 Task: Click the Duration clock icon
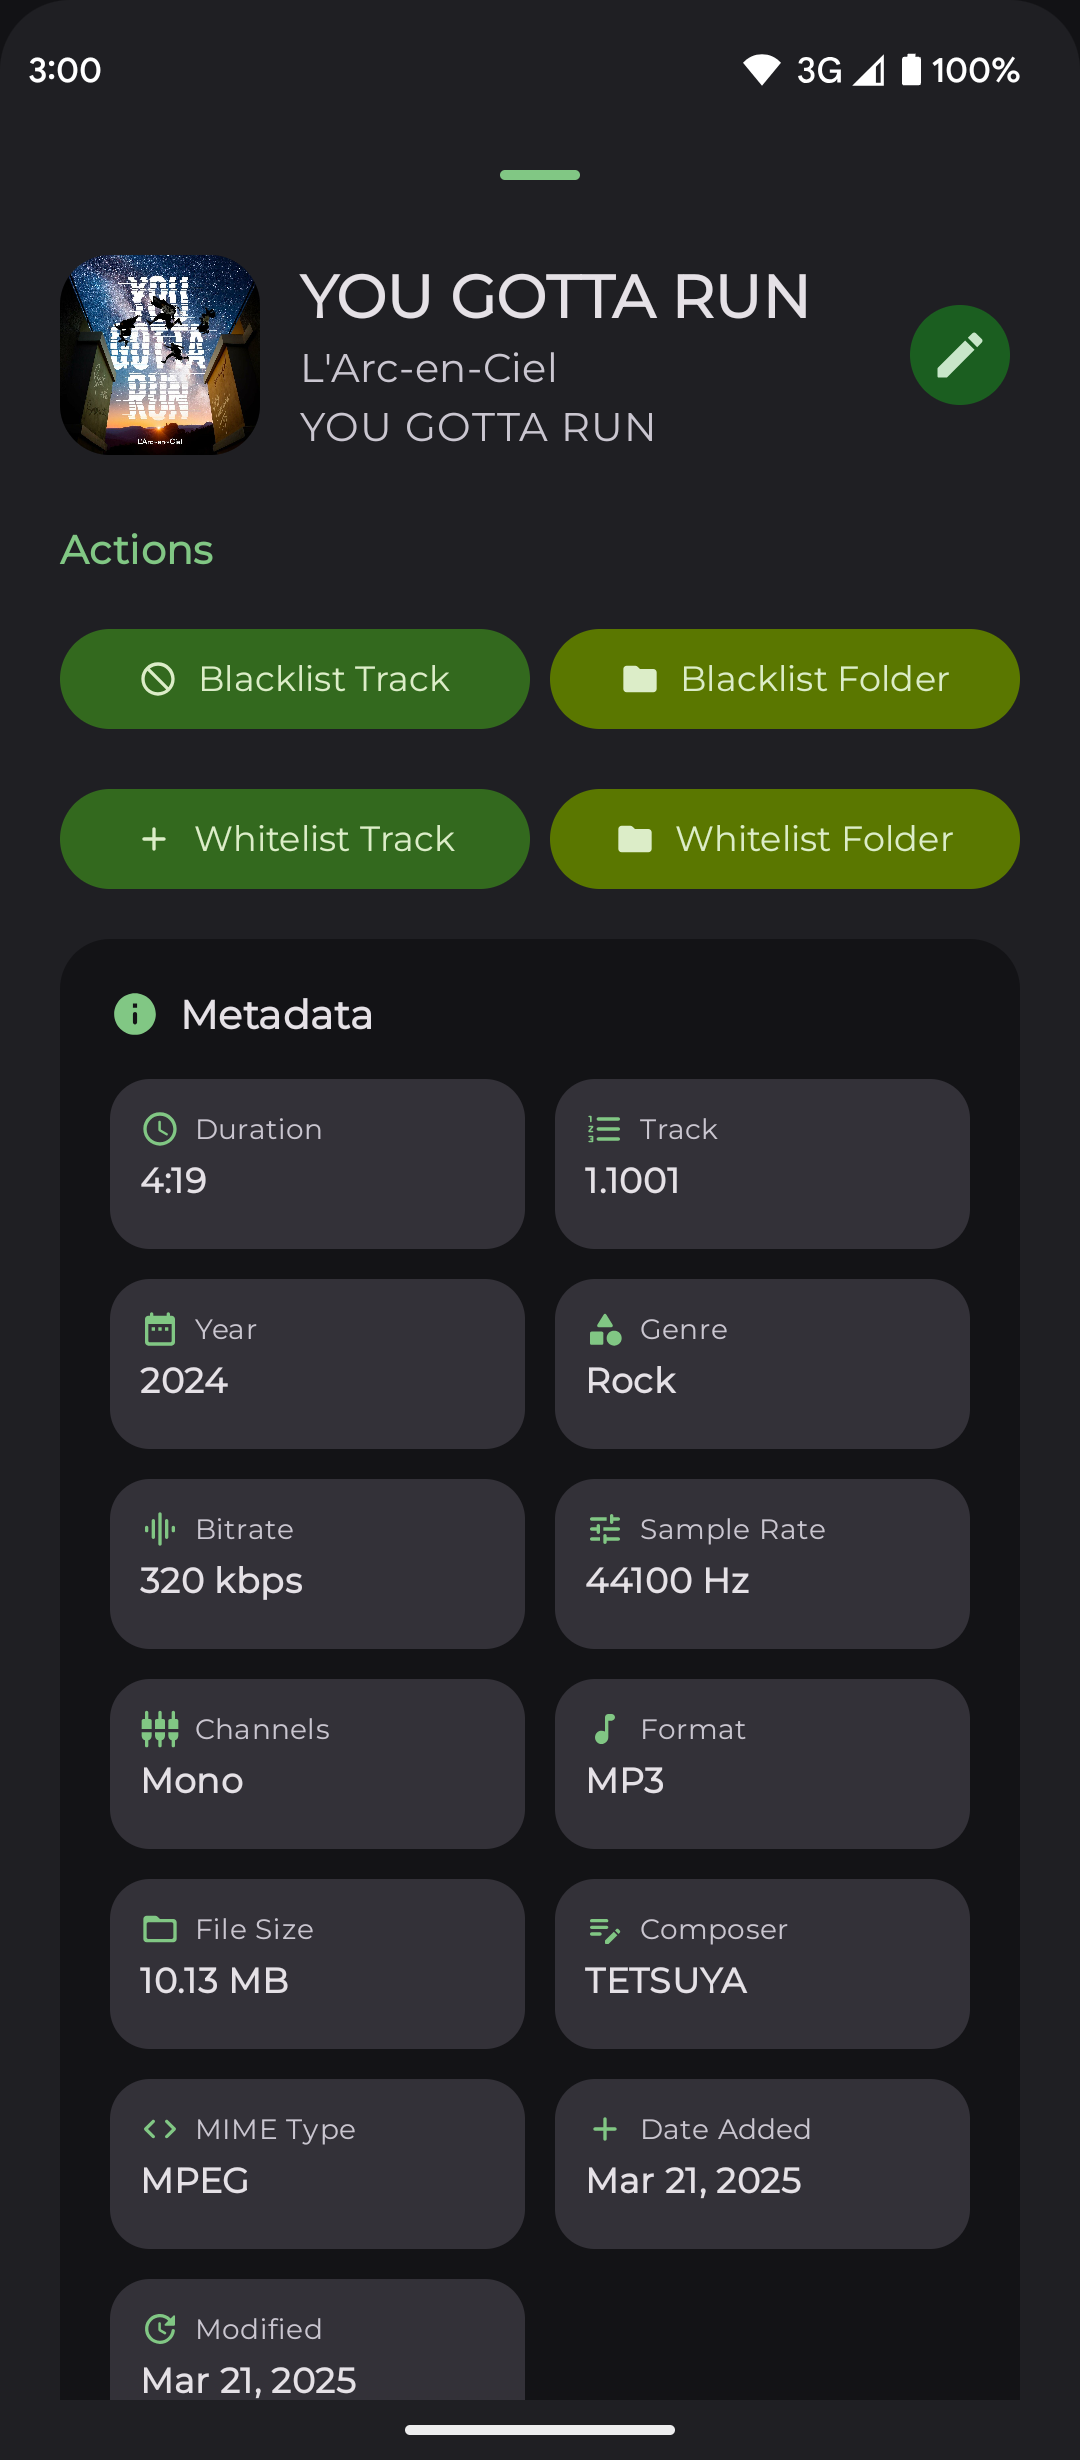coord(160,1129)
